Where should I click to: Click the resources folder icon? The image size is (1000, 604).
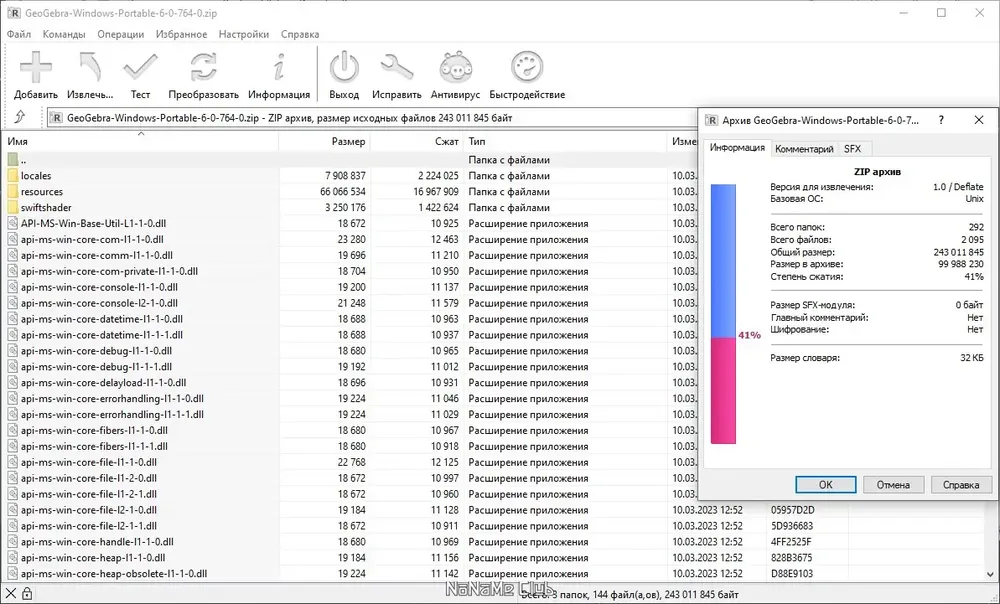13,191
